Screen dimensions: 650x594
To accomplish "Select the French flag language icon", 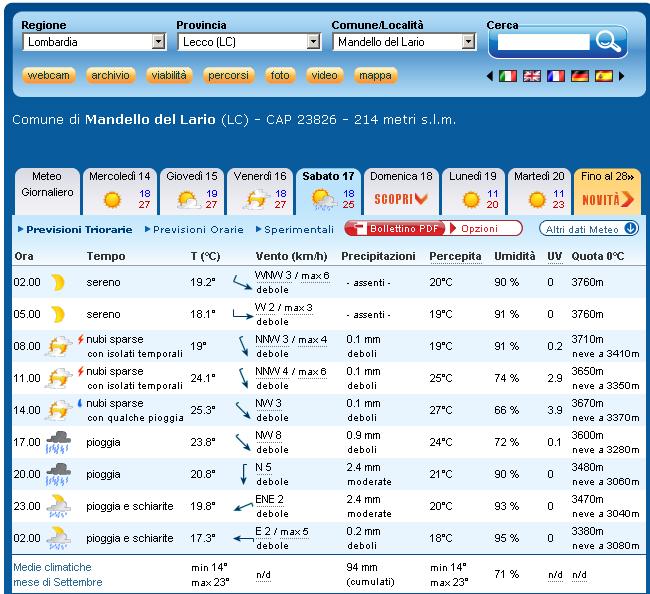I will (555, 76).
